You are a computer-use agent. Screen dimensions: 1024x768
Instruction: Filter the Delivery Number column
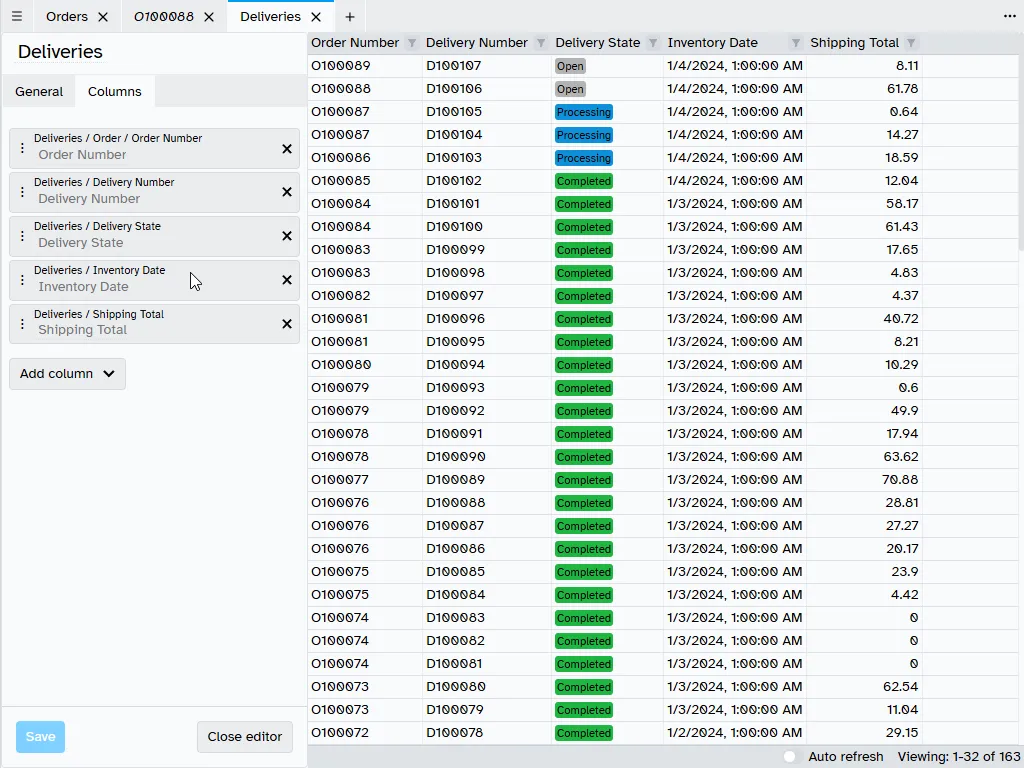[541, 43]
